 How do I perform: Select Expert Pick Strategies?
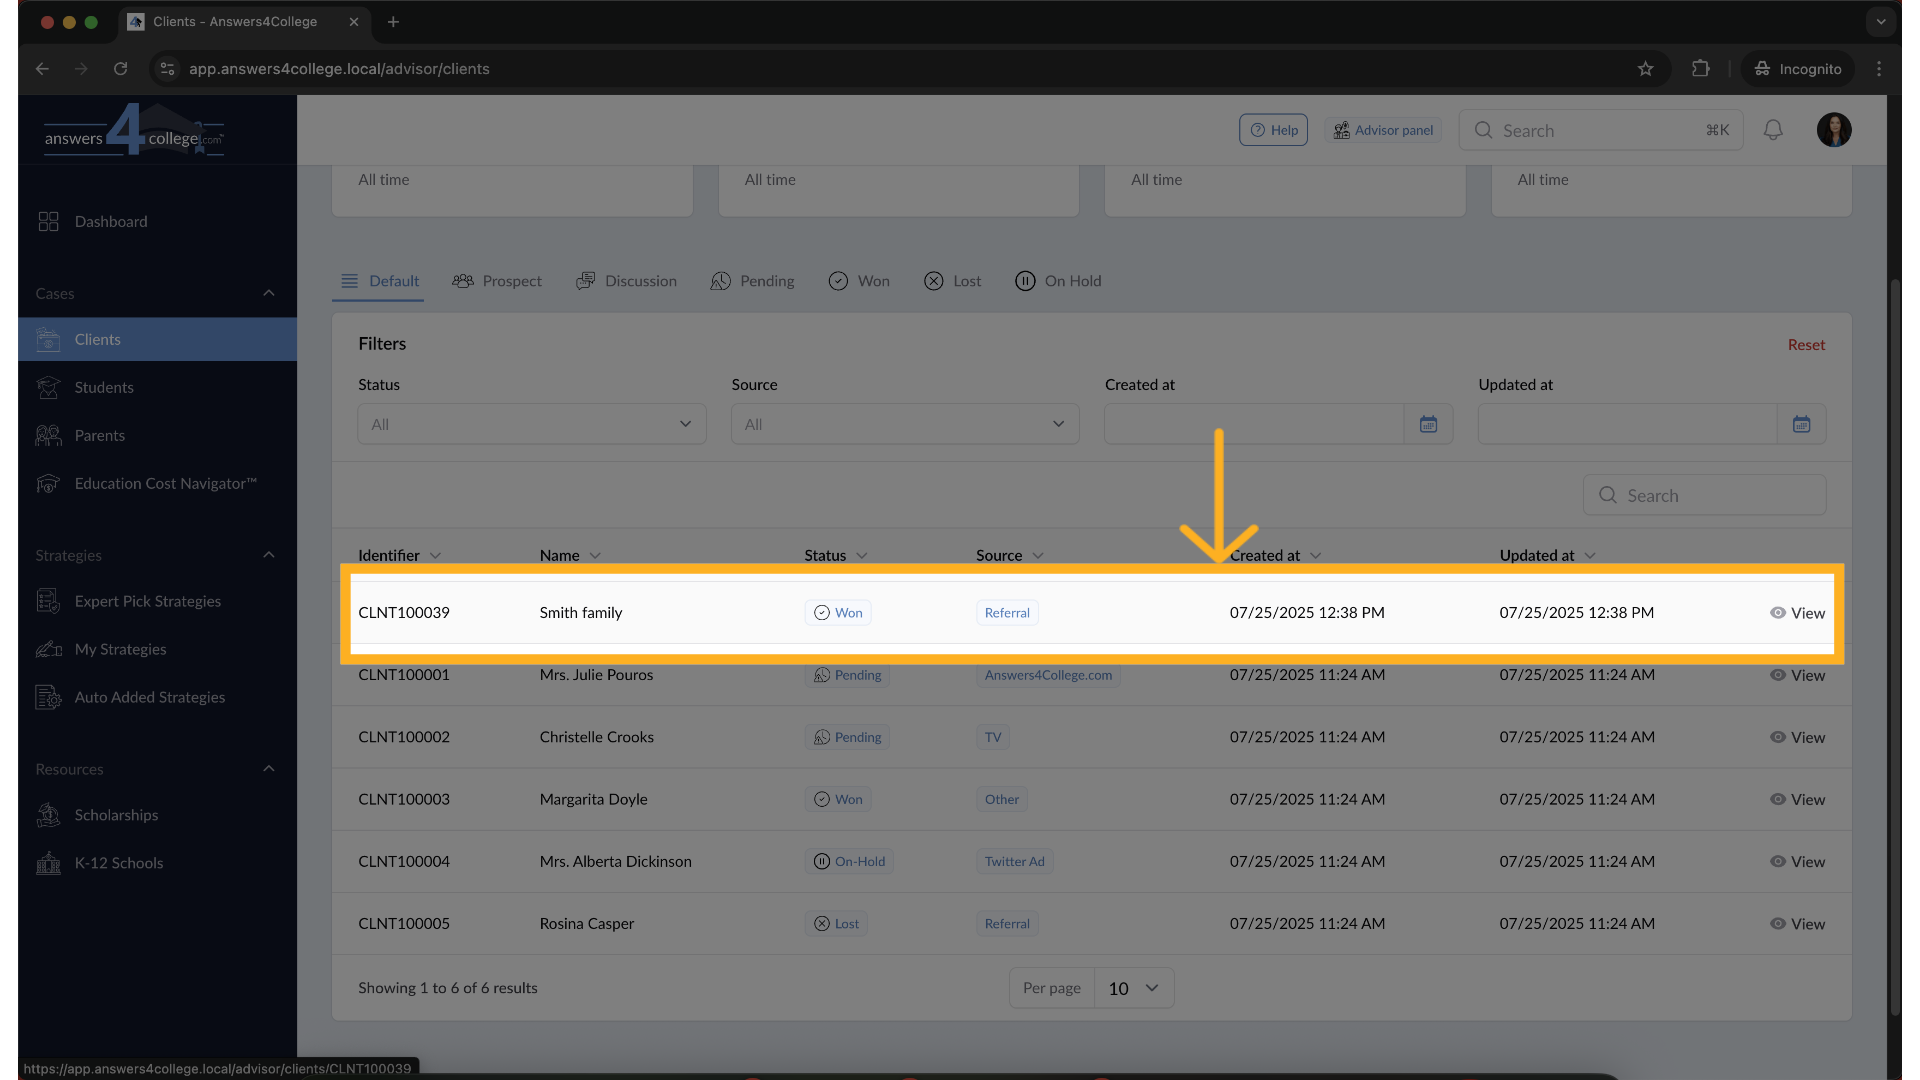[x=147, y=601]
